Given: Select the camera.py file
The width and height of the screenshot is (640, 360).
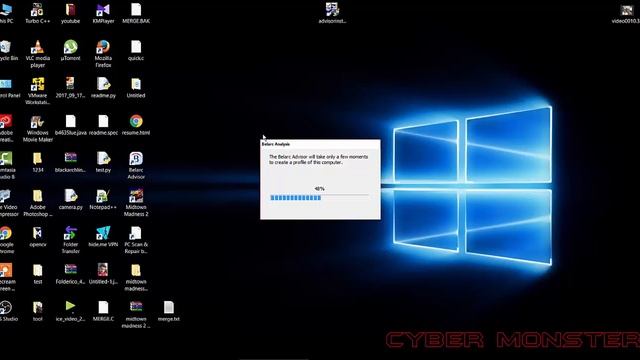Looking at the screenshot, I should click(70, 196).
